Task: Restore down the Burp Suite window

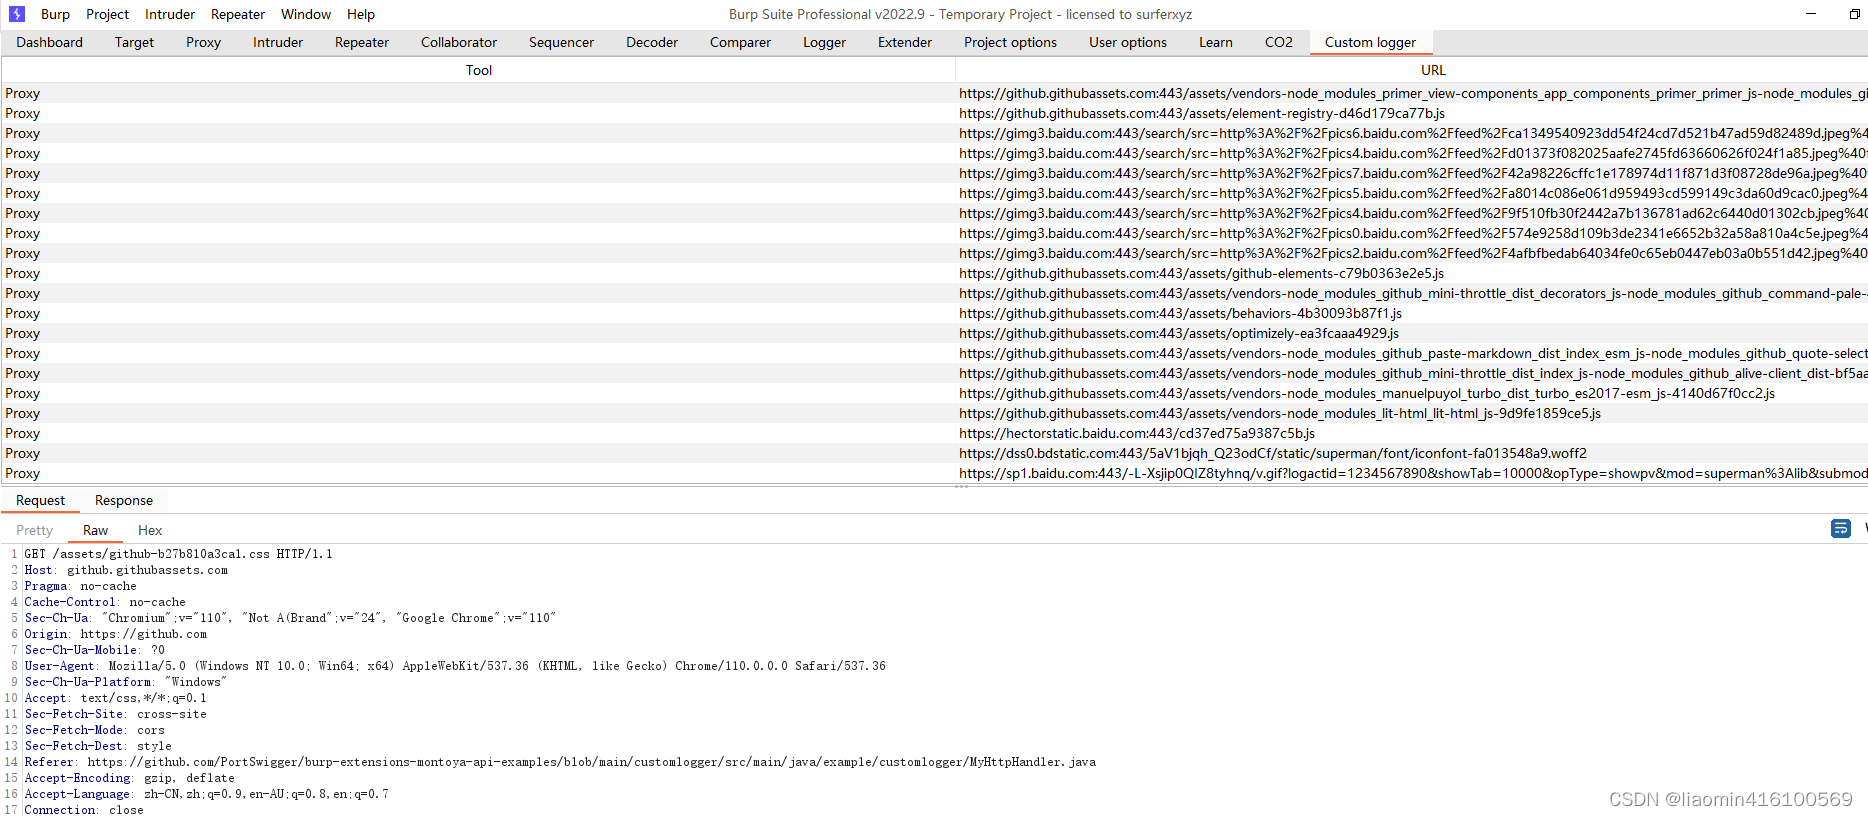Action: tap(1854, 14)
